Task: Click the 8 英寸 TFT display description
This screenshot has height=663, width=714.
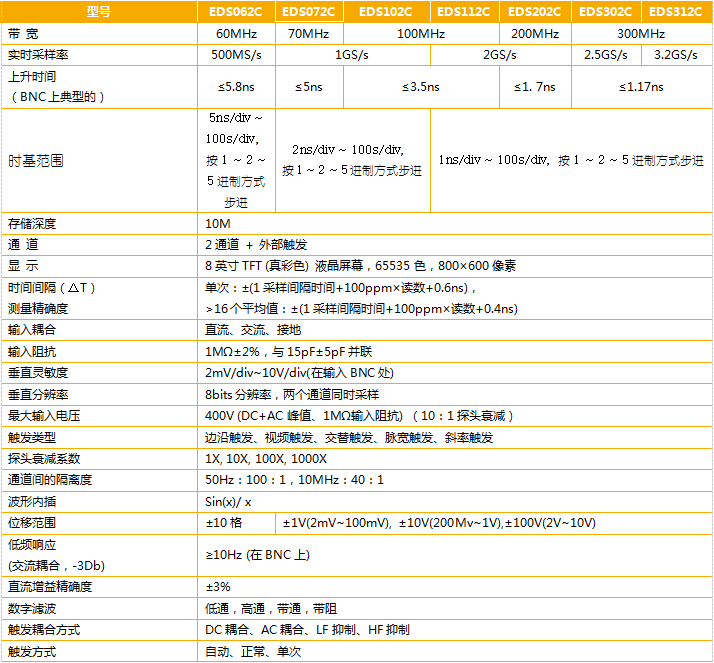Action: (x=360, y=265)
